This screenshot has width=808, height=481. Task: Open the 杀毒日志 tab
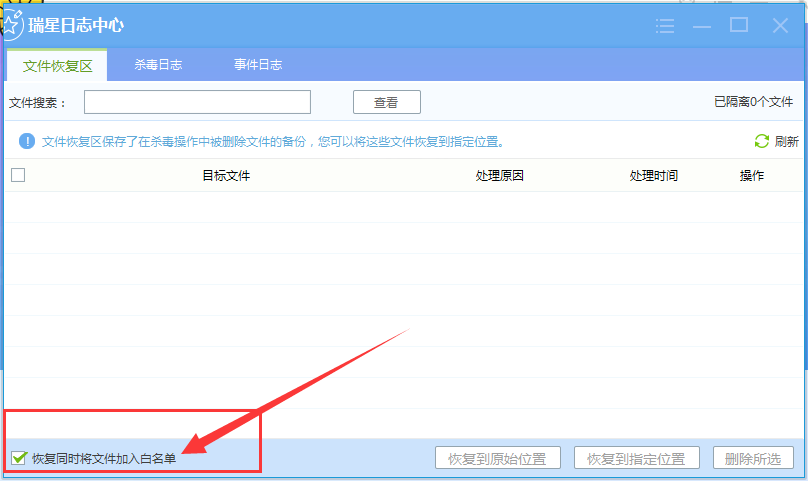point(158,65)
